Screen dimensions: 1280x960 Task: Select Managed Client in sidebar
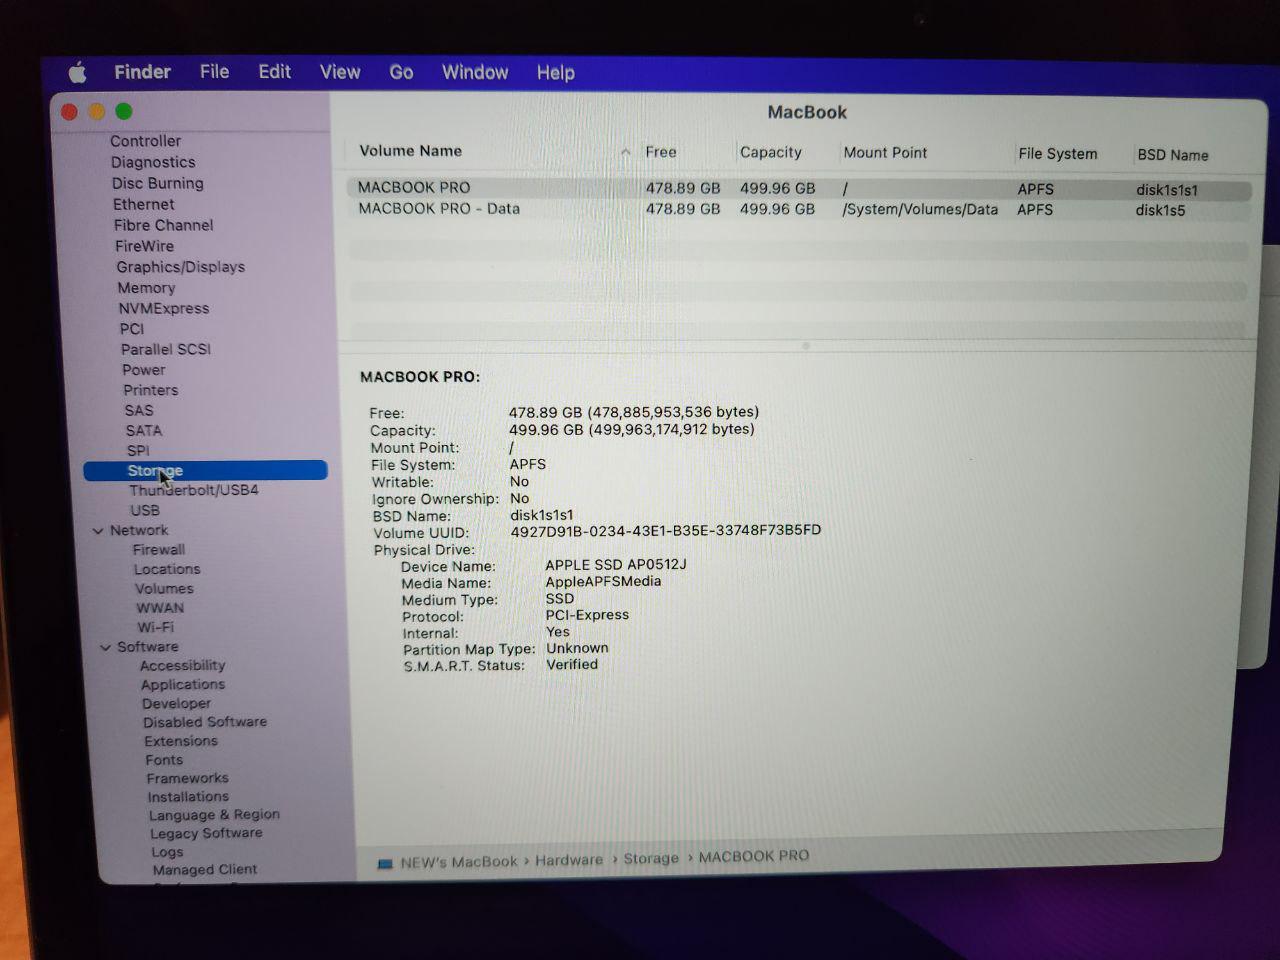(205, 870)
